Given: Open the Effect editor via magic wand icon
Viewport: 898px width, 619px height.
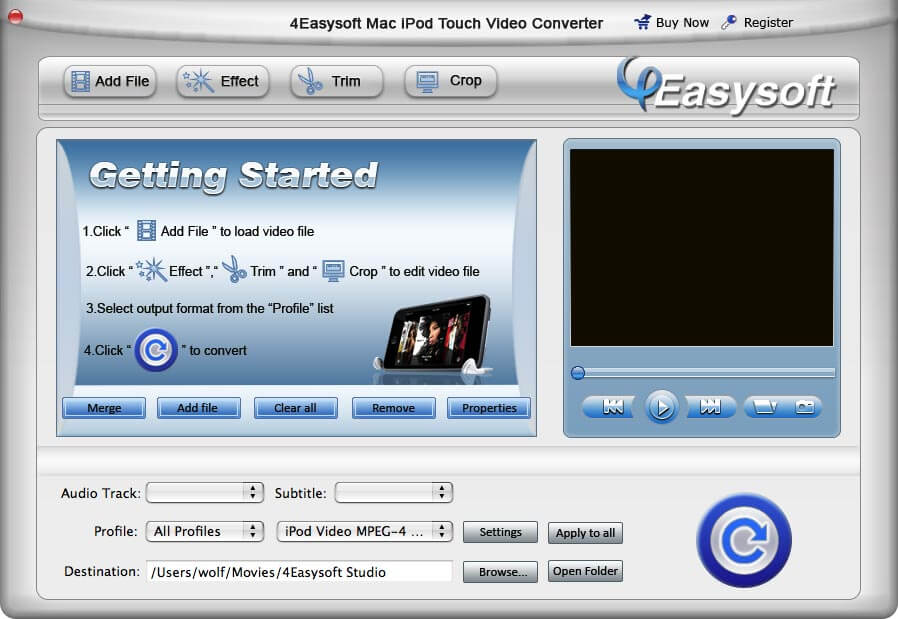Looking at the screenshot, I should 200,81.
